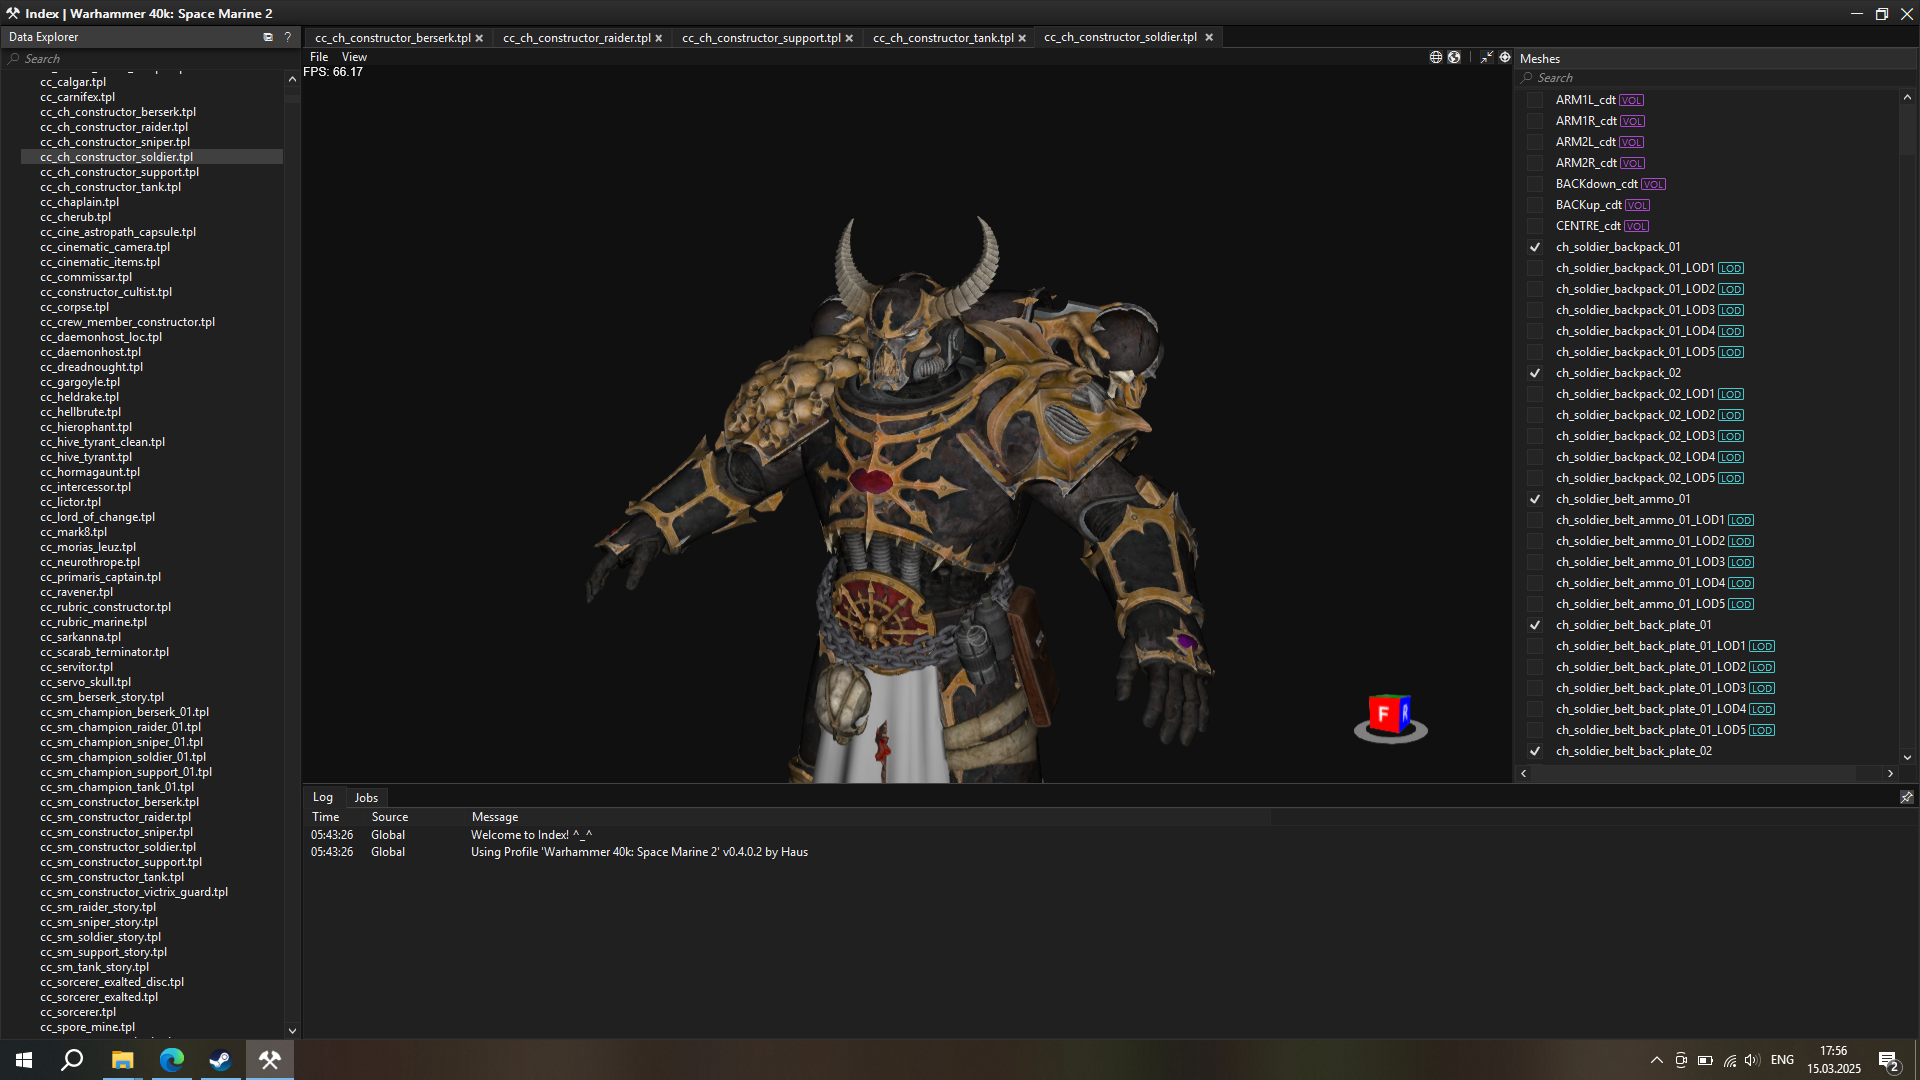Screen dimensions: 1920x1080
Task: Uncheck ch_soldier_belt_back_plate_01 mesh
Action: point(1535,625)
